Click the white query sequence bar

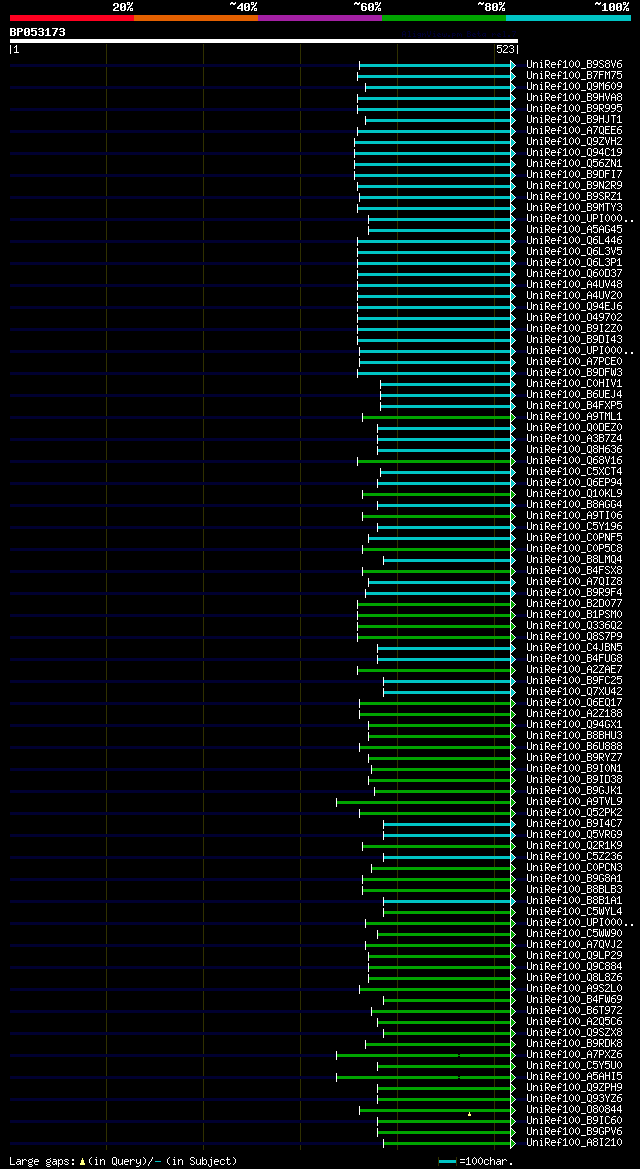click(x=263, y=40)
